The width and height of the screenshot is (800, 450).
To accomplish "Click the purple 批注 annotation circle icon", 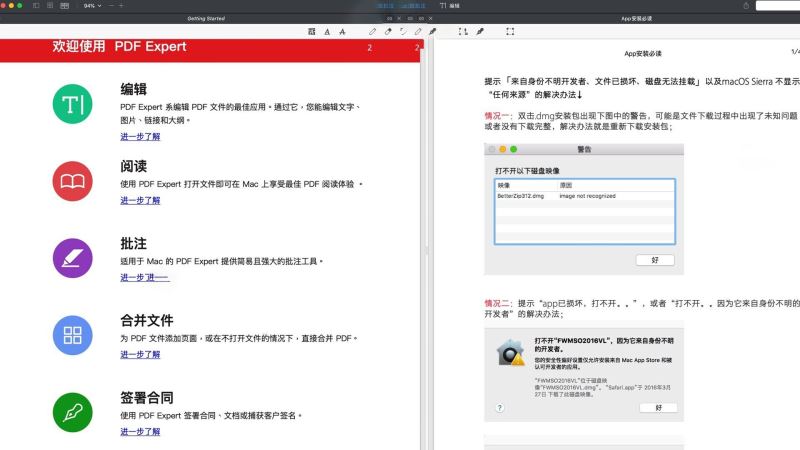I will pos(72,258).
